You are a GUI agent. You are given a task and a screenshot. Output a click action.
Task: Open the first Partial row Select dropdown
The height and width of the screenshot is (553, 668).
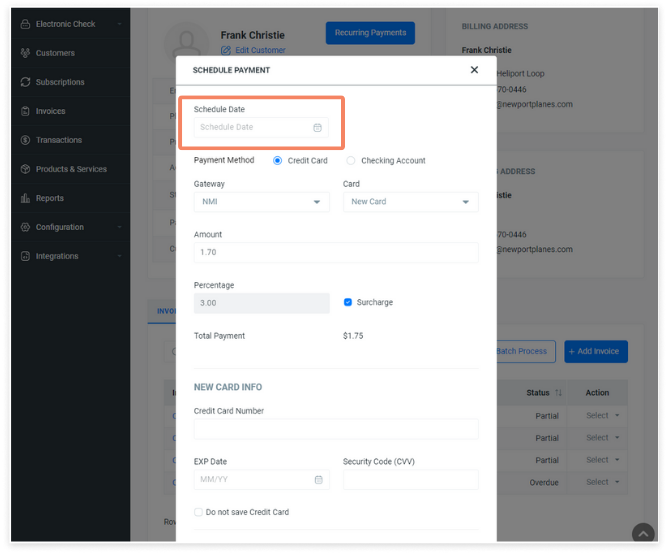point(602,415)
